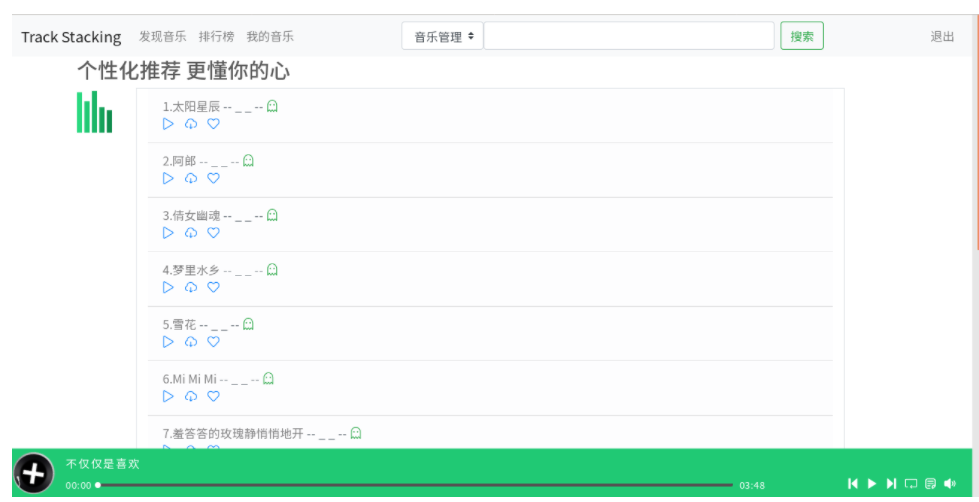Click the song title 3.倩女幽魂
The width and height of the screenshot is (979, 502).
pos(191,215)
